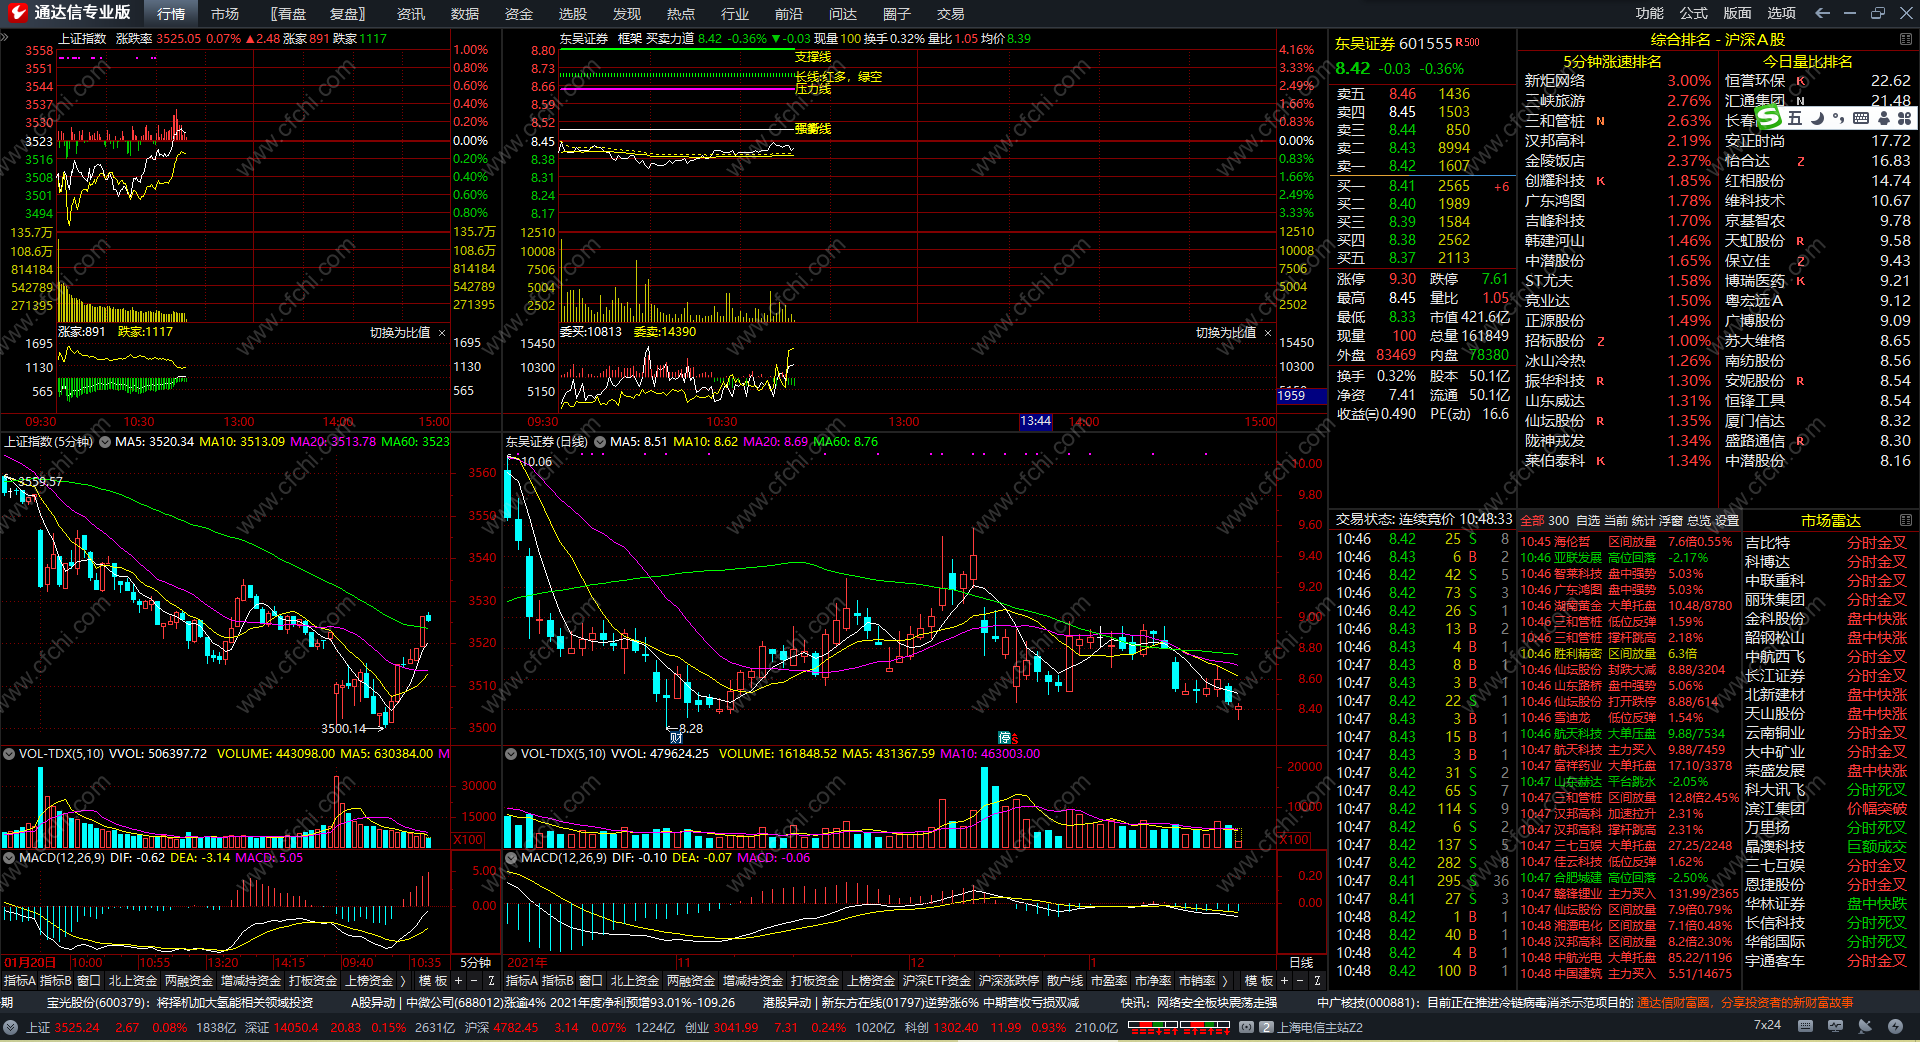Image resolution: width=1920 pixels, height=1042 pixels.
Task: Click the back arrow in the title bar
Action: coord(1822,13)
